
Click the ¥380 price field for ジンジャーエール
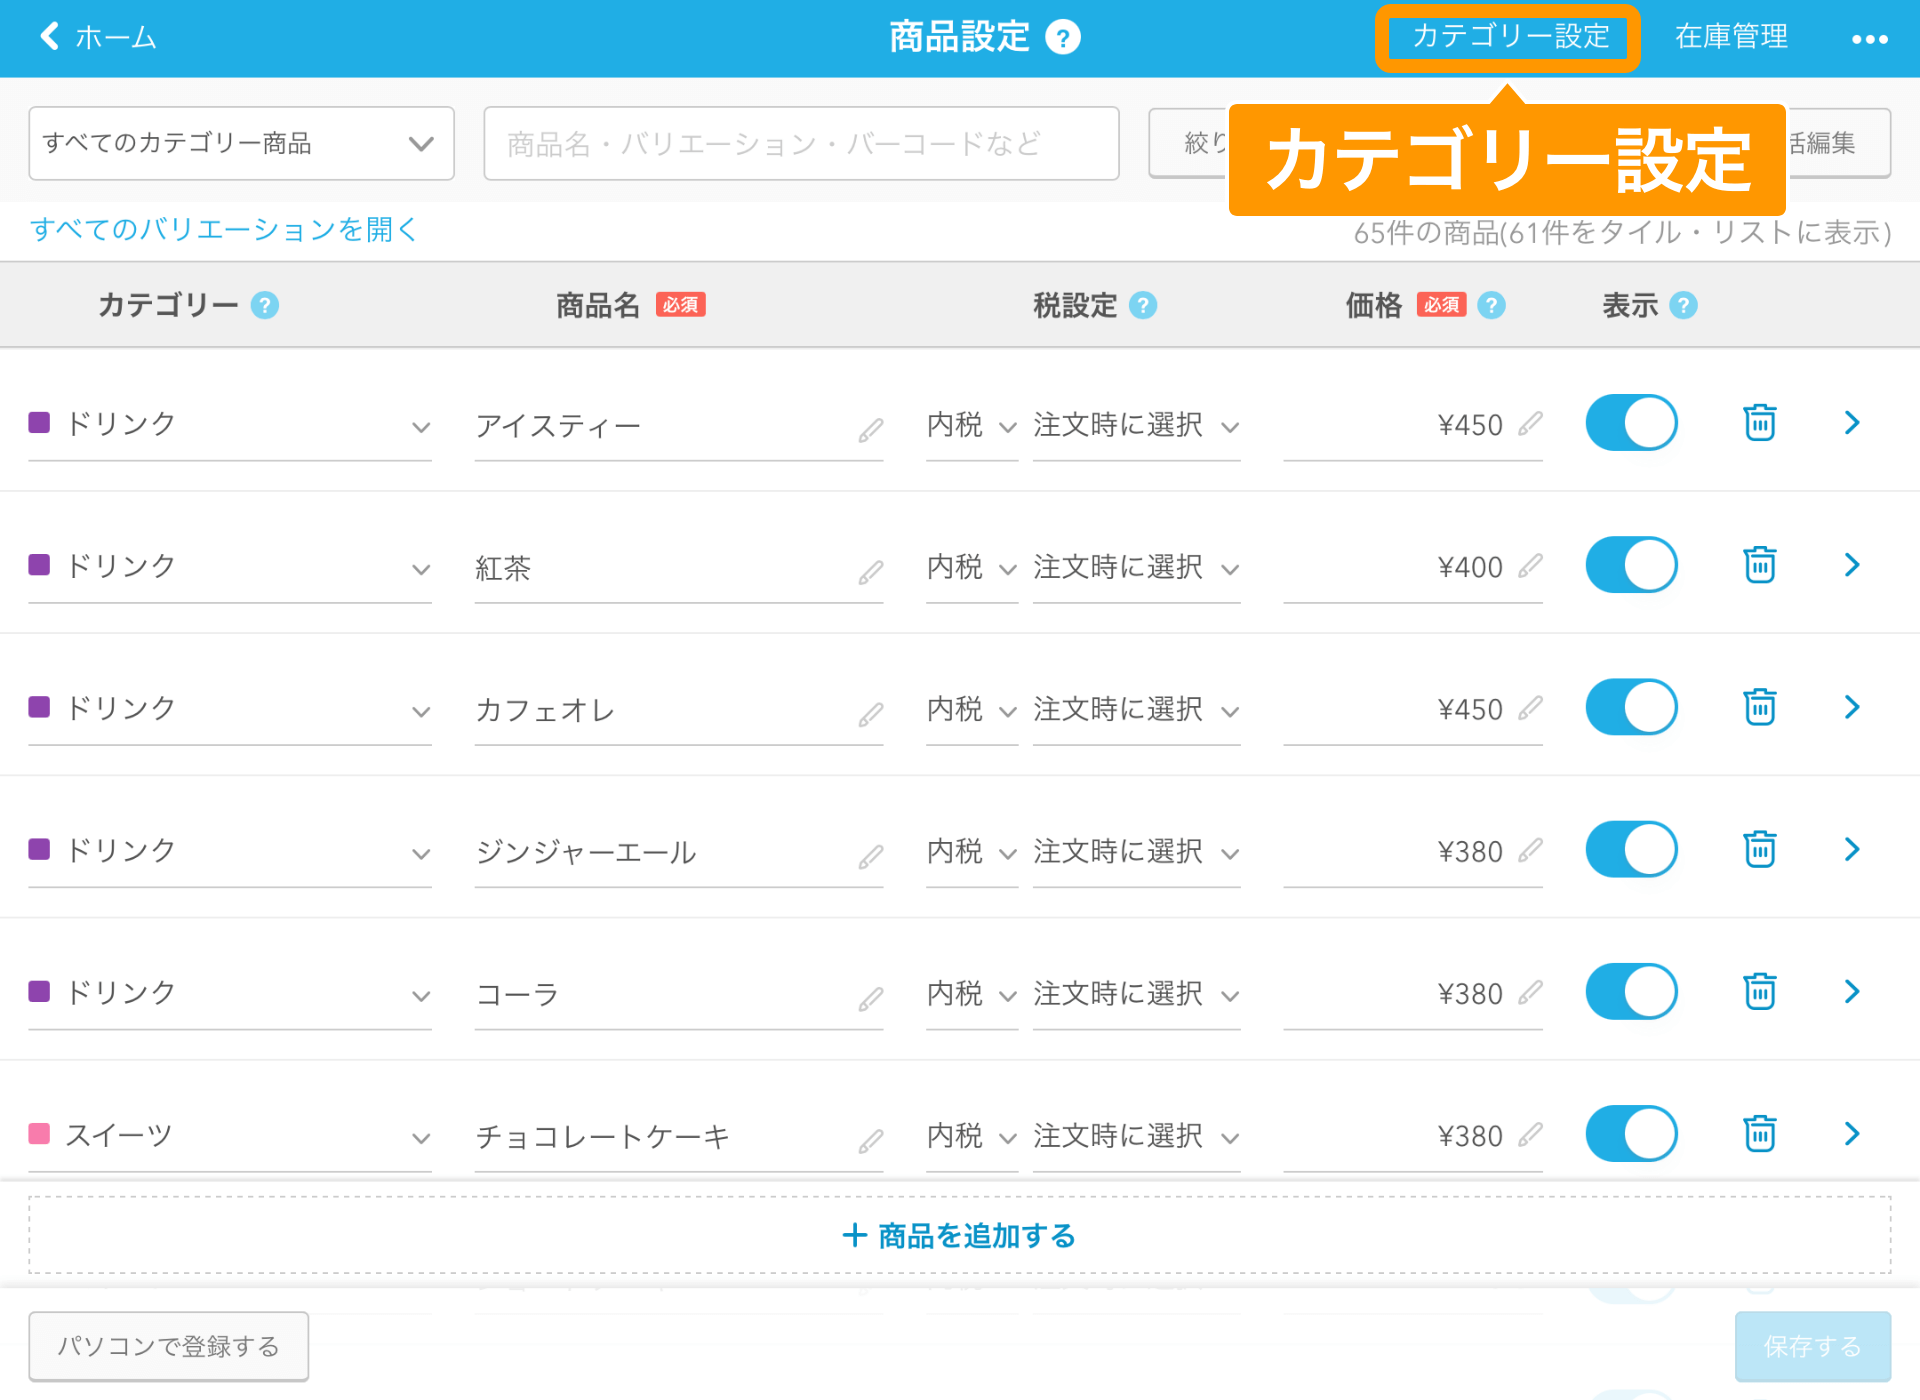tap(1413, 851)
